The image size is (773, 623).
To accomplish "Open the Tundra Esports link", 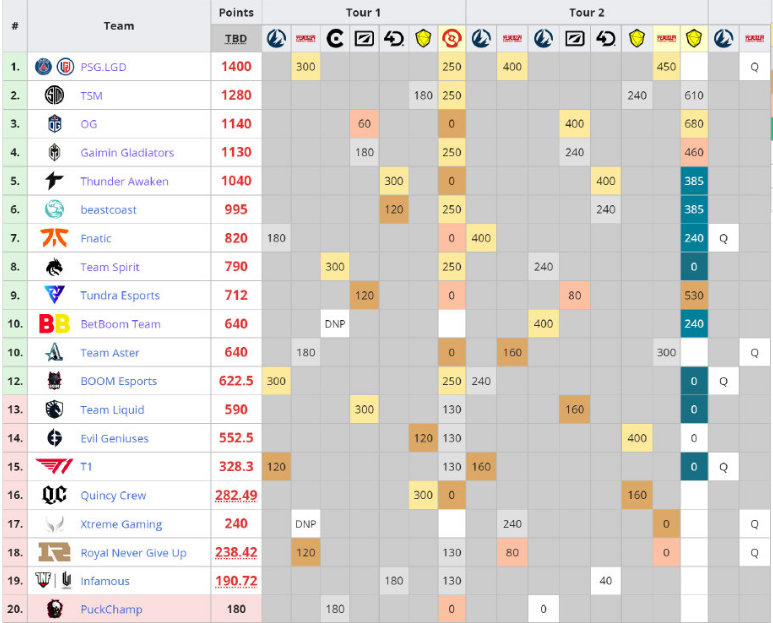I will pyautogui.click(x=120, y=296).
